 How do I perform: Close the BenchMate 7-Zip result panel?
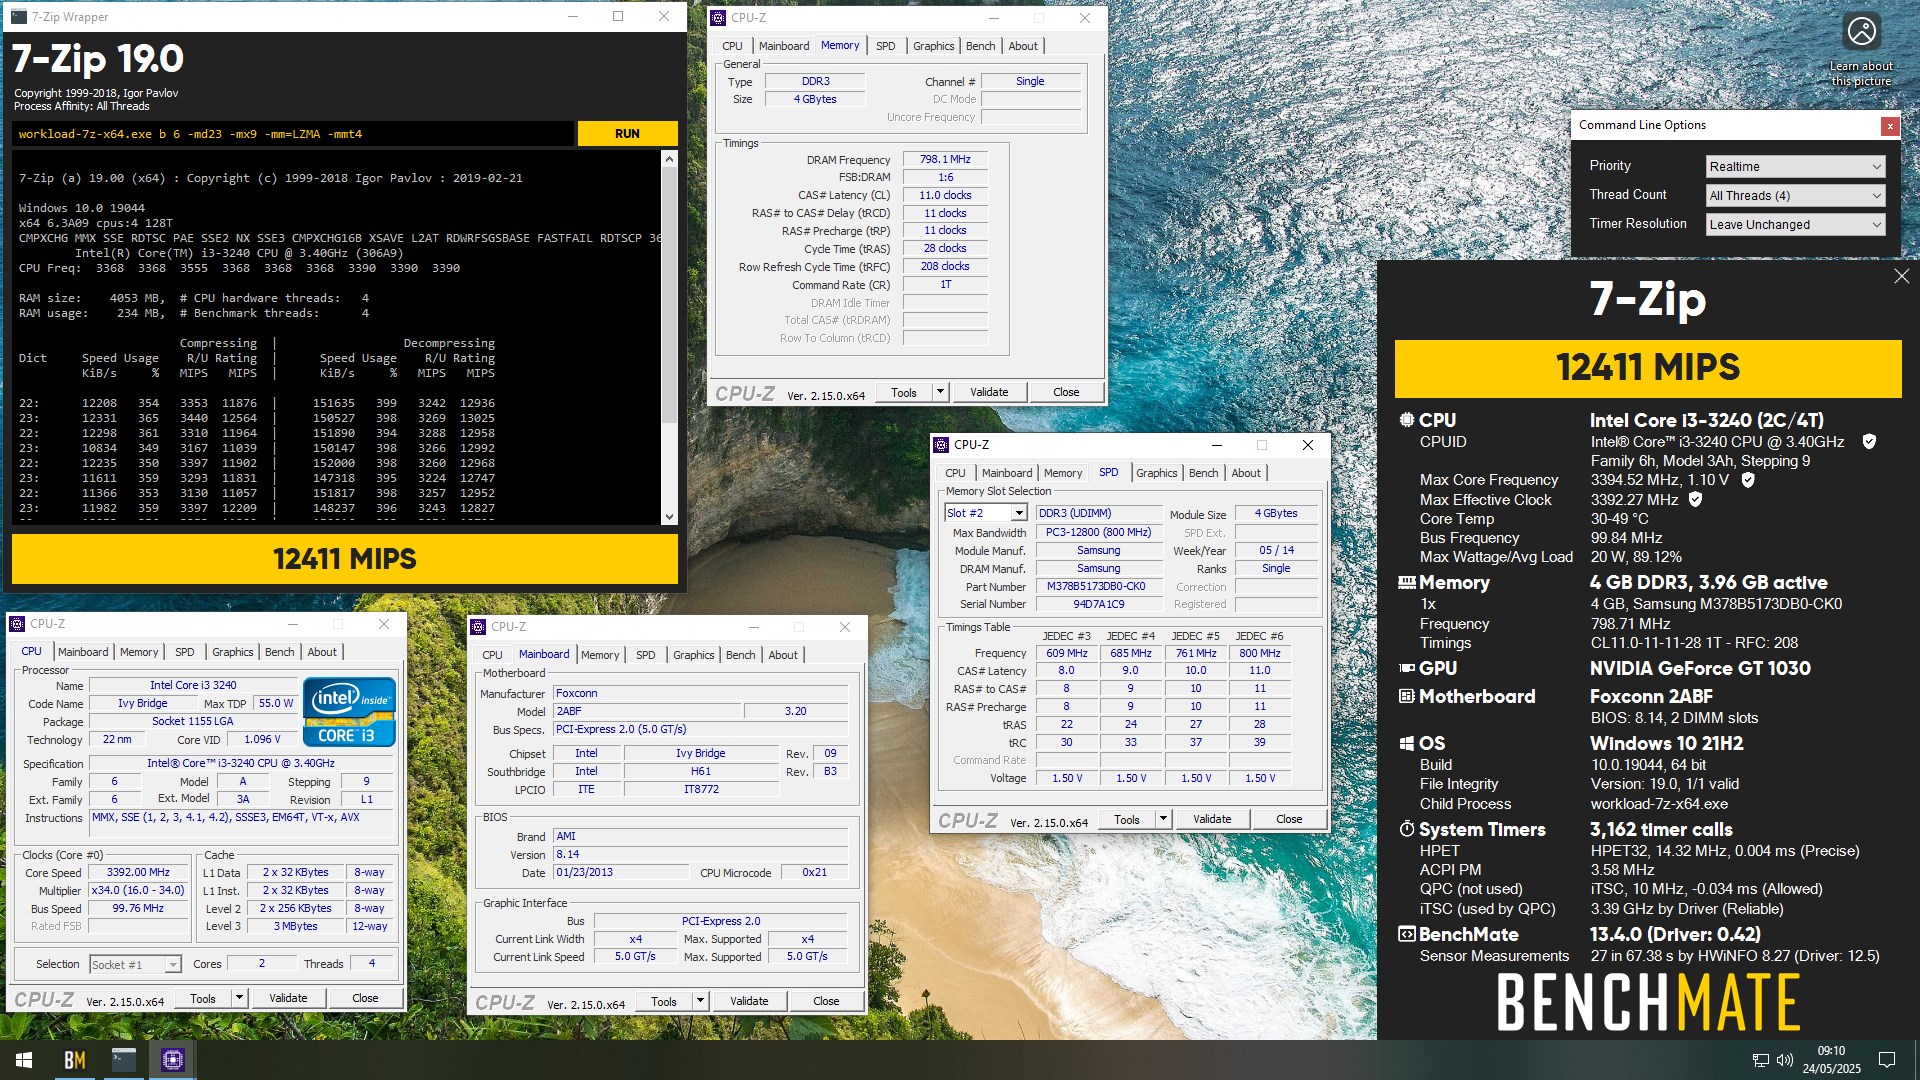pyautogui.click(x=1901, y=276)
